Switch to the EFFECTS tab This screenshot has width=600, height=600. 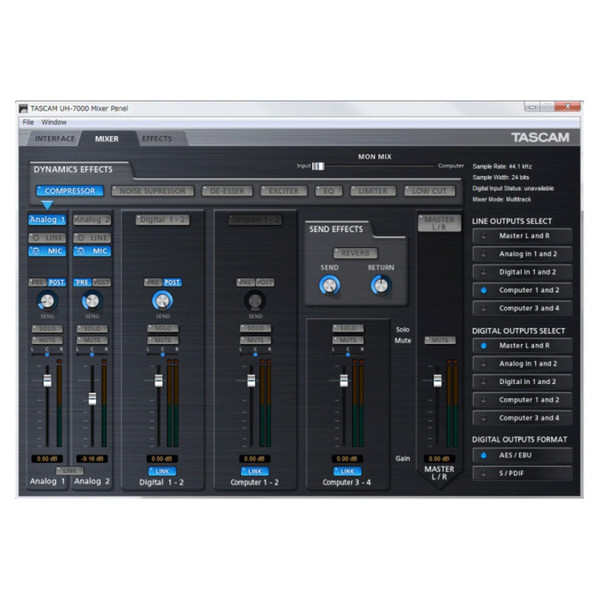157,139
